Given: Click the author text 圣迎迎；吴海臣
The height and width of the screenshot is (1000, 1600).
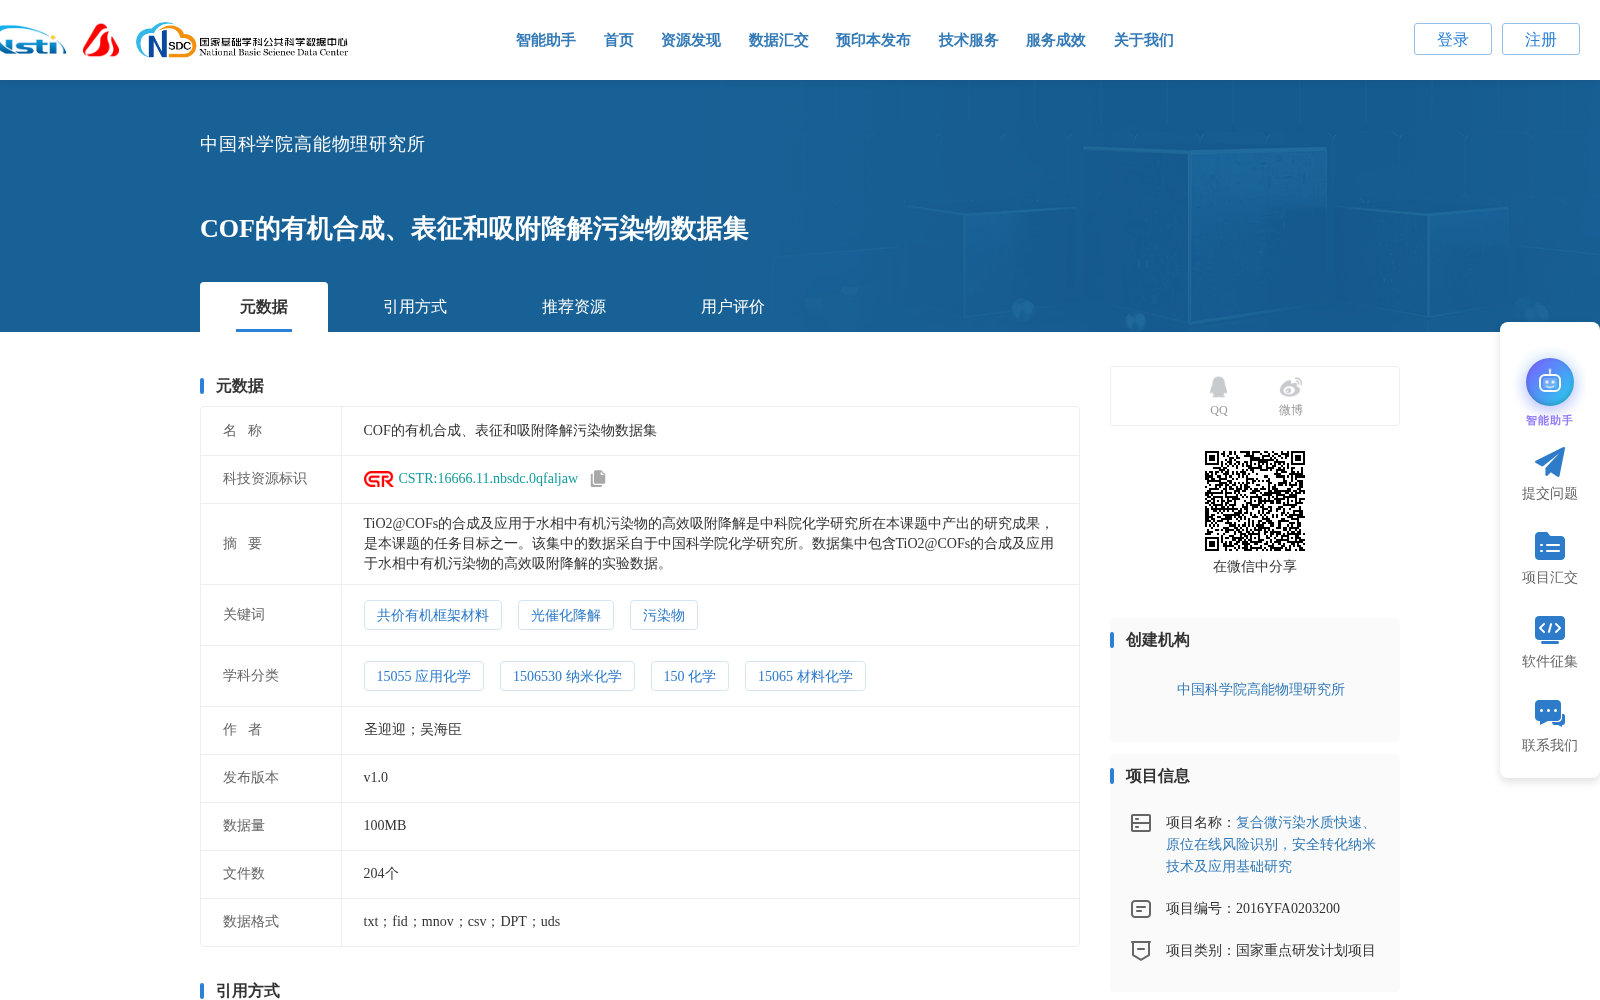Looking at the screenshot, I should (x=412, y=729).
